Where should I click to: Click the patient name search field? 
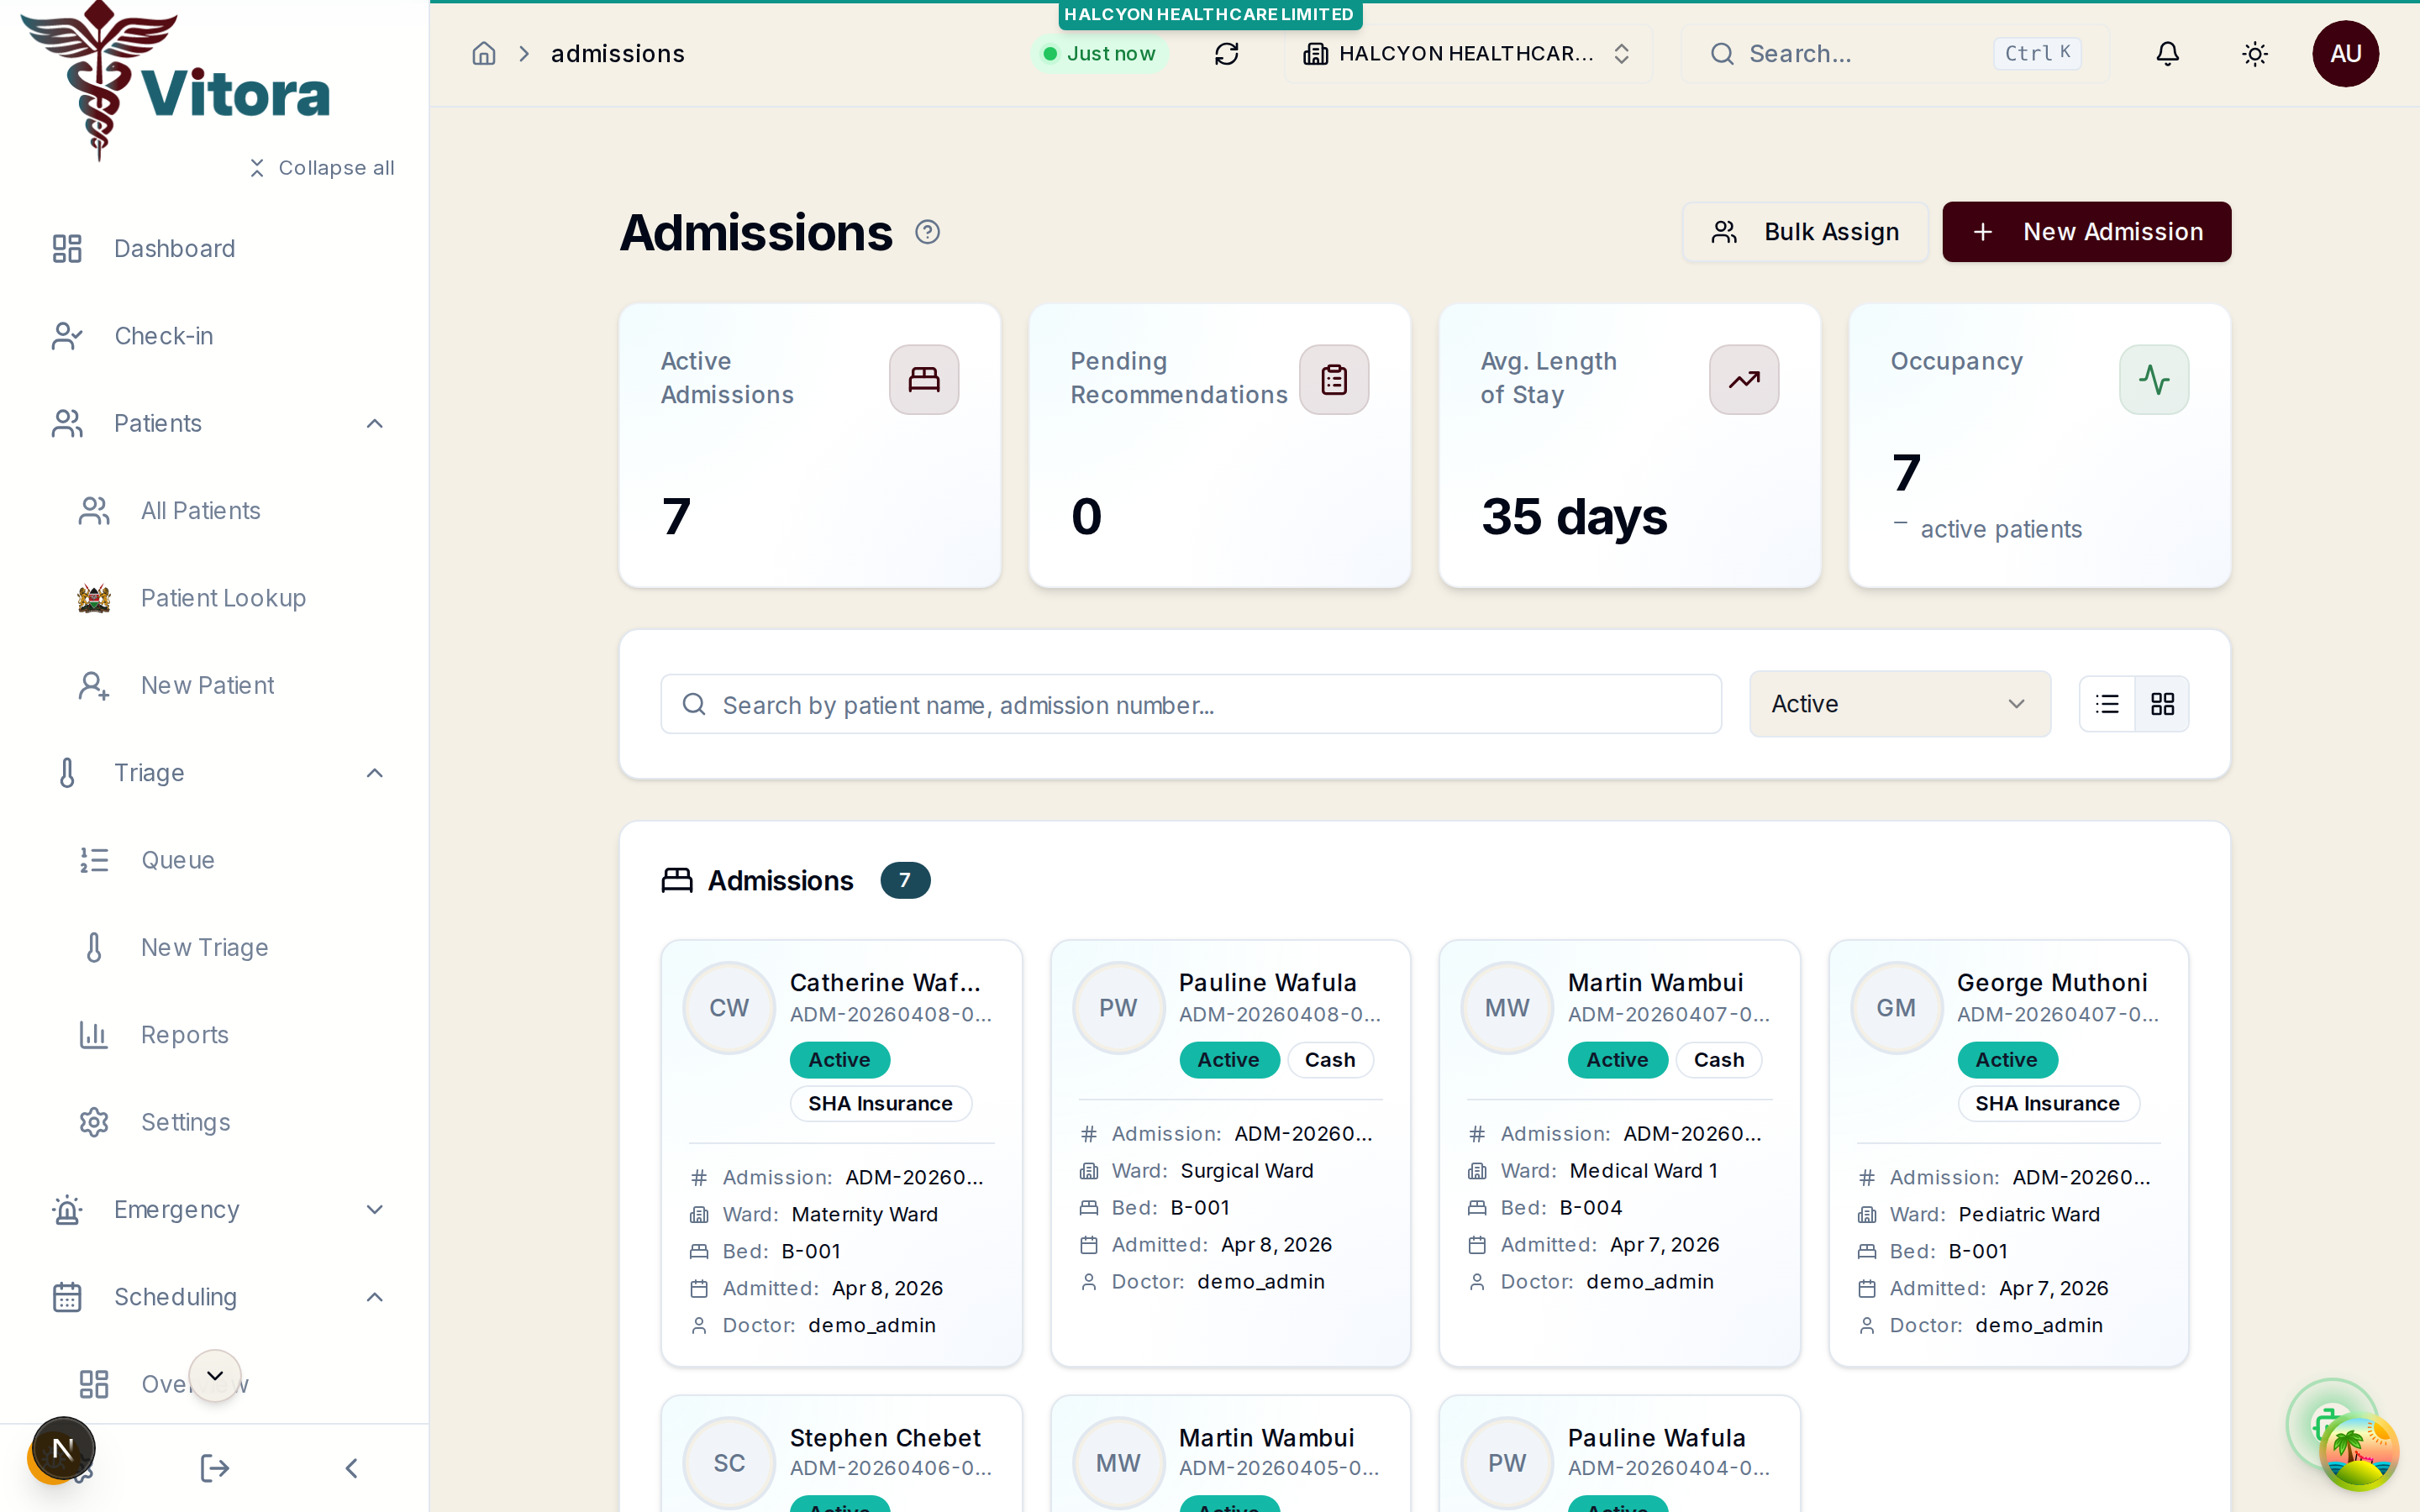coord(1191,705)
